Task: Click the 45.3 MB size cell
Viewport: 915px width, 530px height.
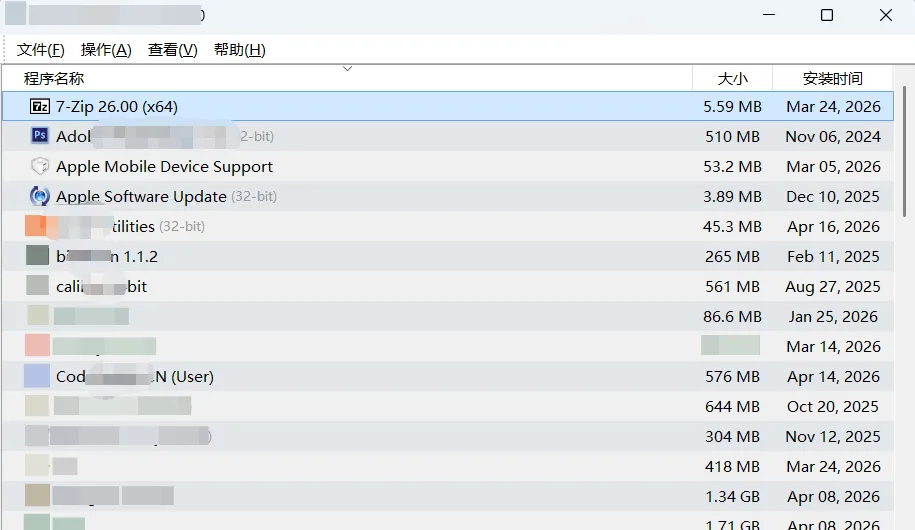Action: point(732,226)
